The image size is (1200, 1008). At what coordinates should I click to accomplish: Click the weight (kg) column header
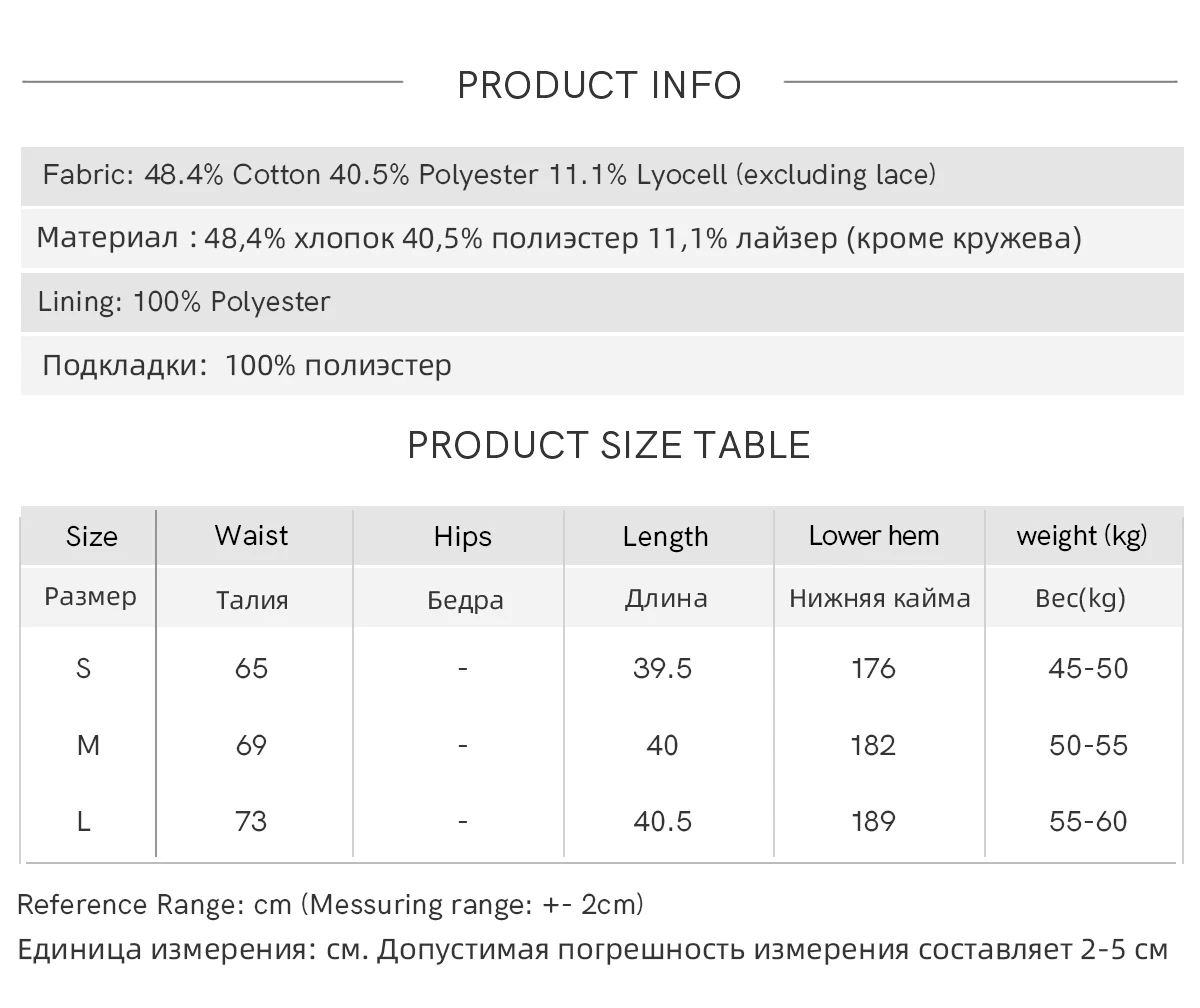(1082, 536)
